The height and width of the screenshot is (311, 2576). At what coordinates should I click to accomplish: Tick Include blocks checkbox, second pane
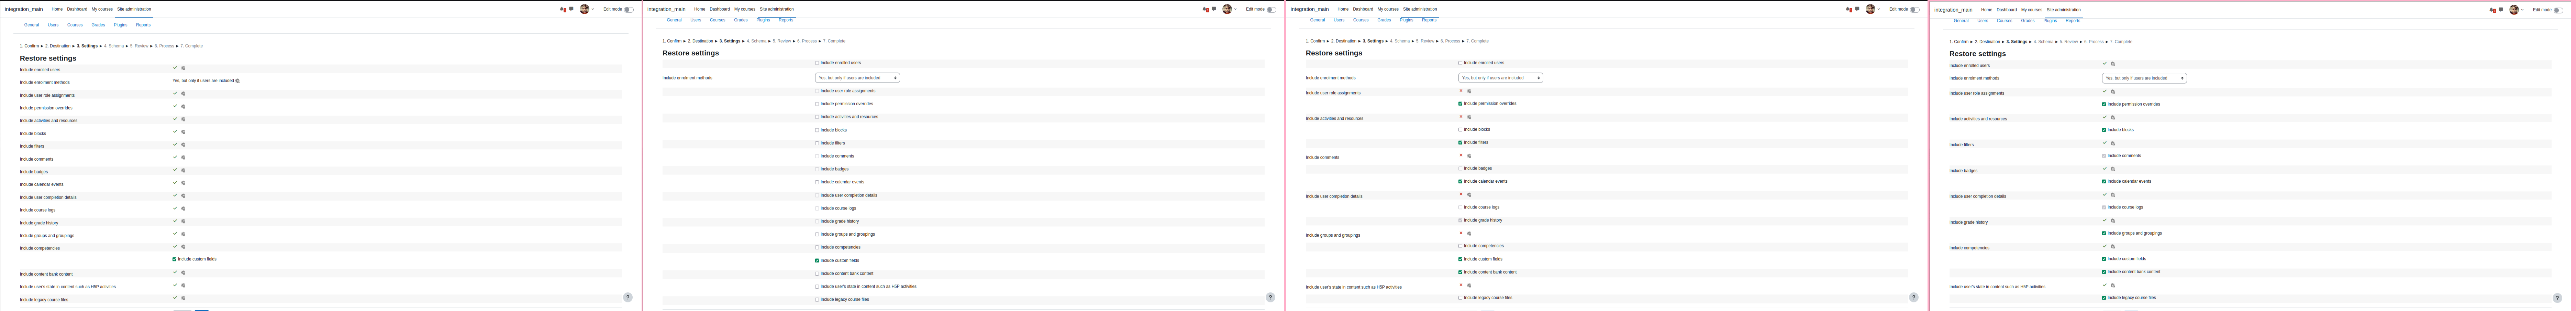817,130
